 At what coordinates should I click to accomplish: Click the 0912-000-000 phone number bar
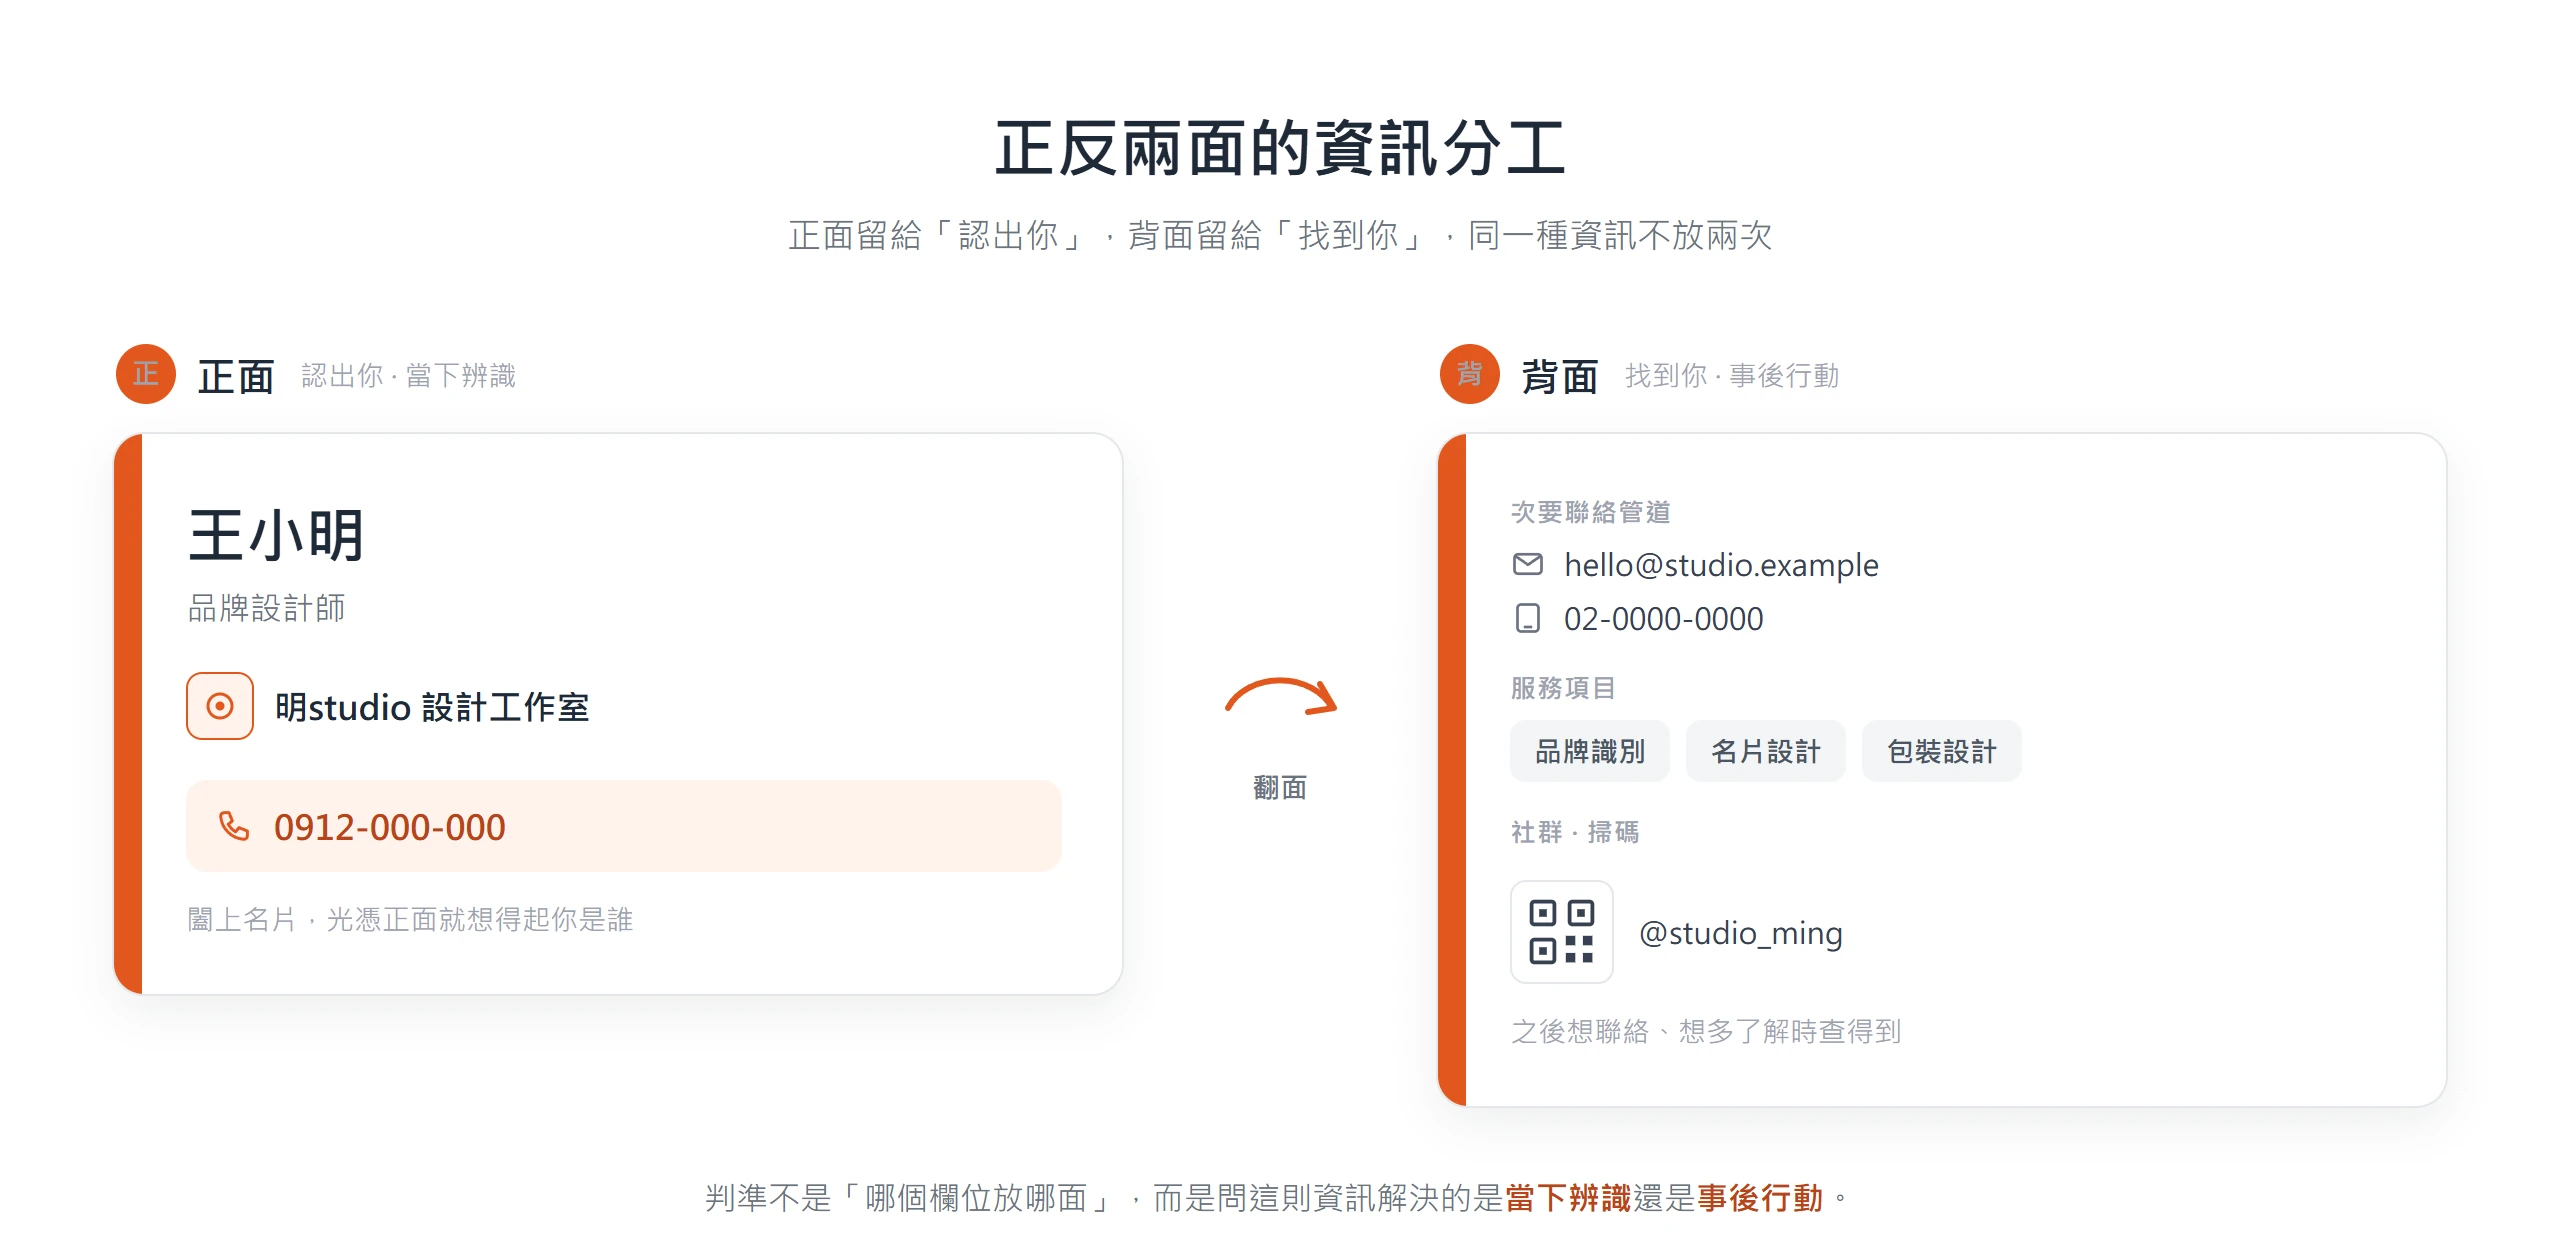(x=623, y=826)
